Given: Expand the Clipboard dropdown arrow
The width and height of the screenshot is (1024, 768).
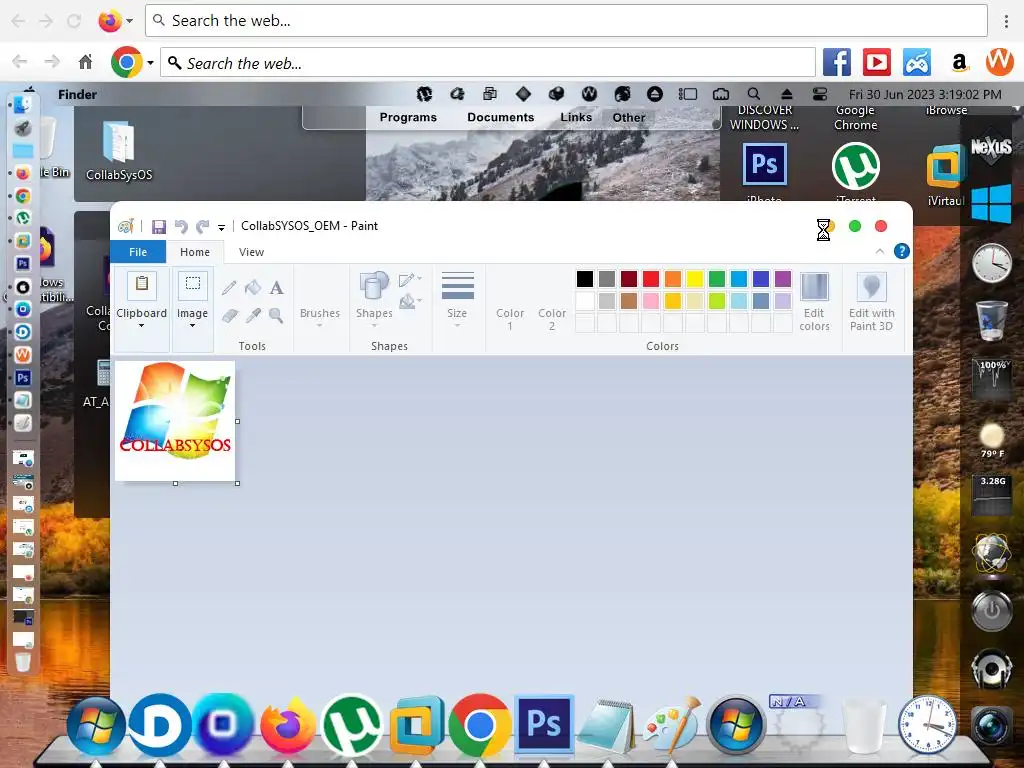Looking at the screenshot, I should tap(141, 325).
